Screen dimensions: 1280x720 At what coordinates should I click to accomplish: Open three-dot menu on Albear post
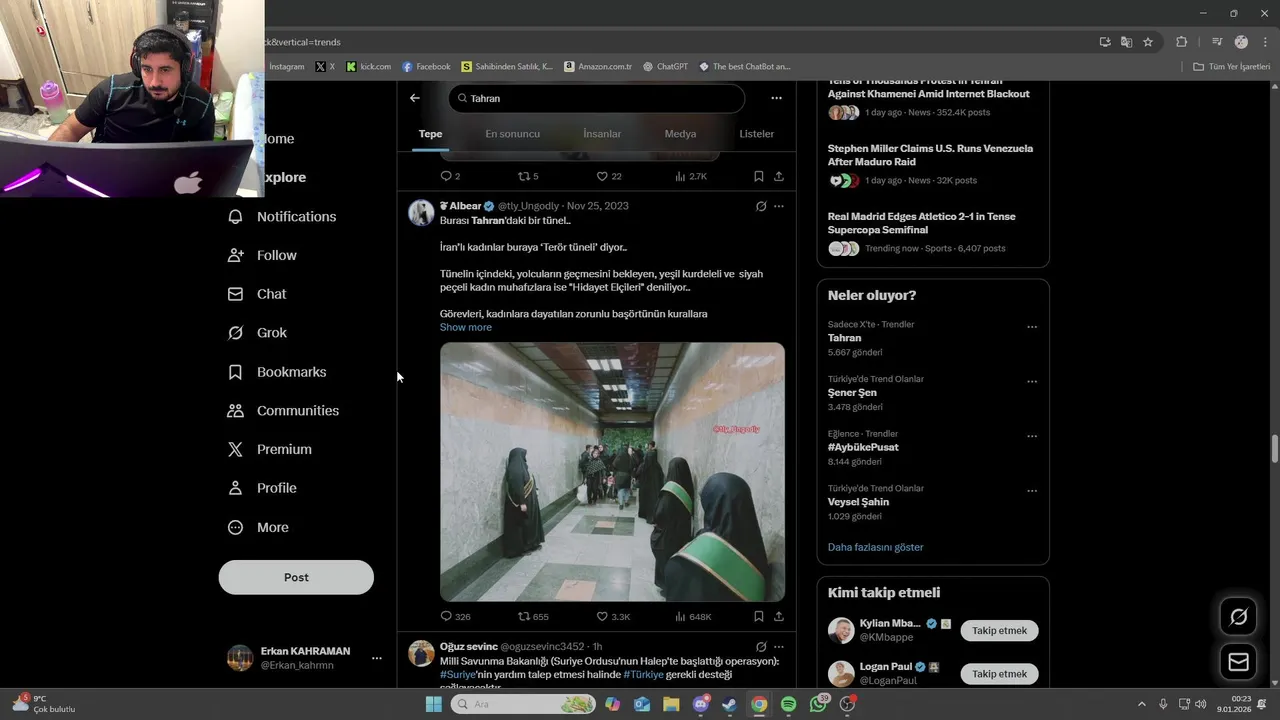tap(779, 206)
